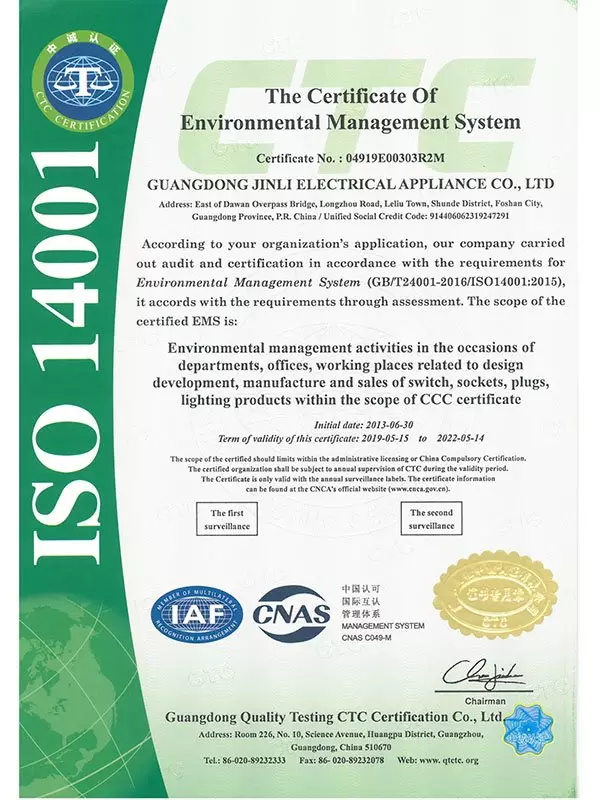Click the GB/T24001-2016/ISO14001:2015 standard text
The width and height of the screenshot is (600, 800).
[x=464, y=282]
